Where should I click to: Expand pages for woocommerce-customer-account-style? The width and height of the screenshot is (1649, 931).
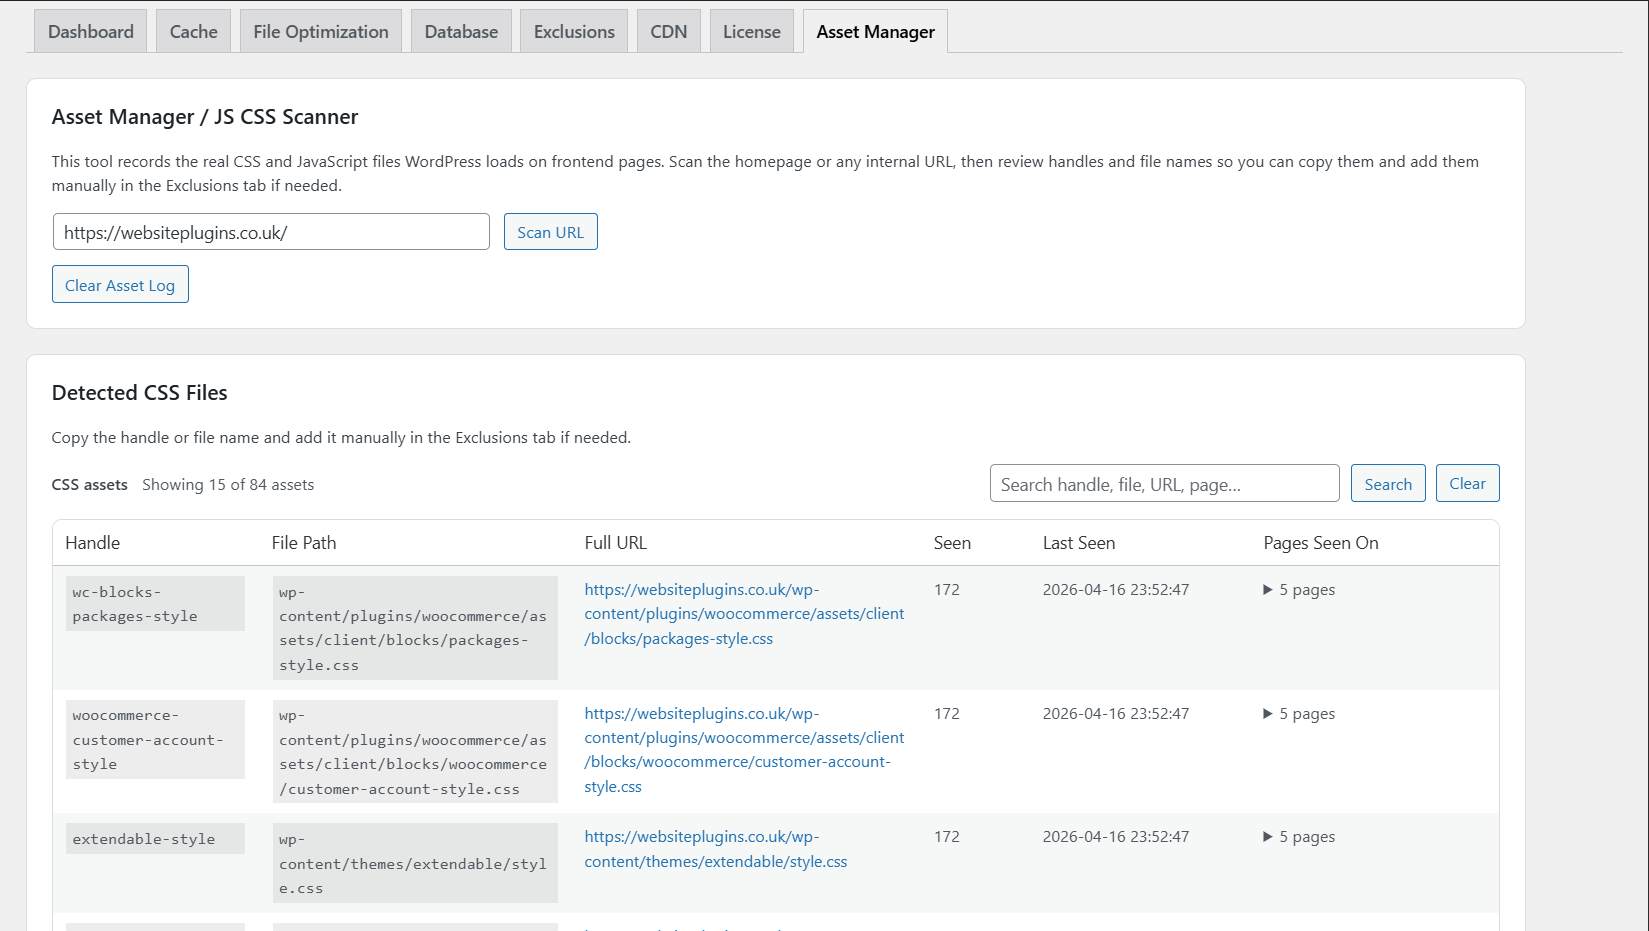(1298, 713)
